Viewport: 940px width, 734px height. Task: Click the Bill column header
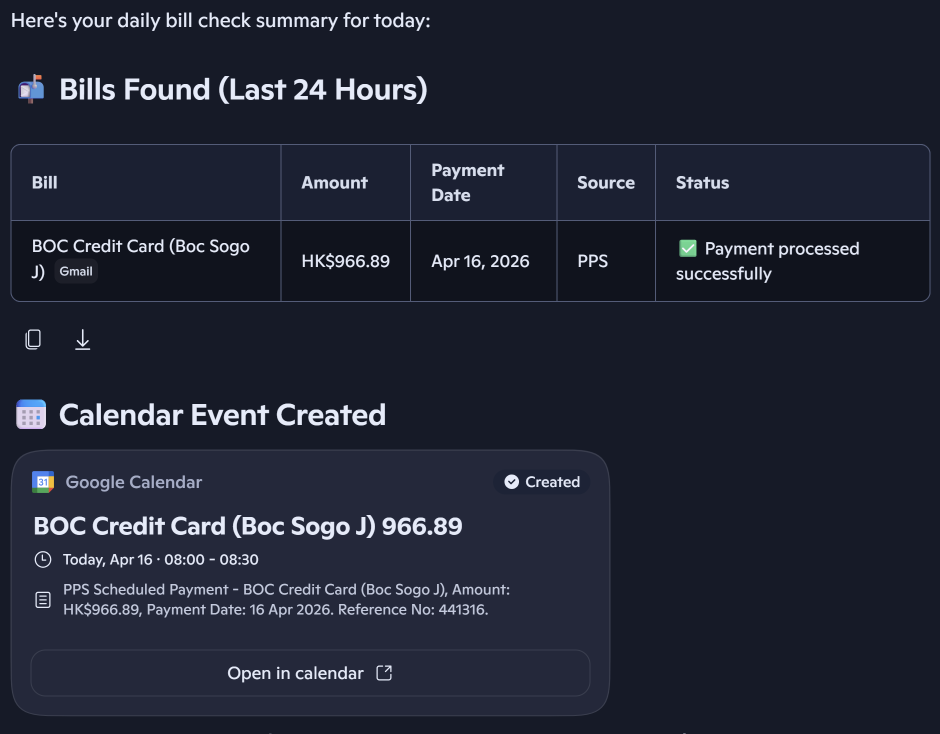(45, 183)
